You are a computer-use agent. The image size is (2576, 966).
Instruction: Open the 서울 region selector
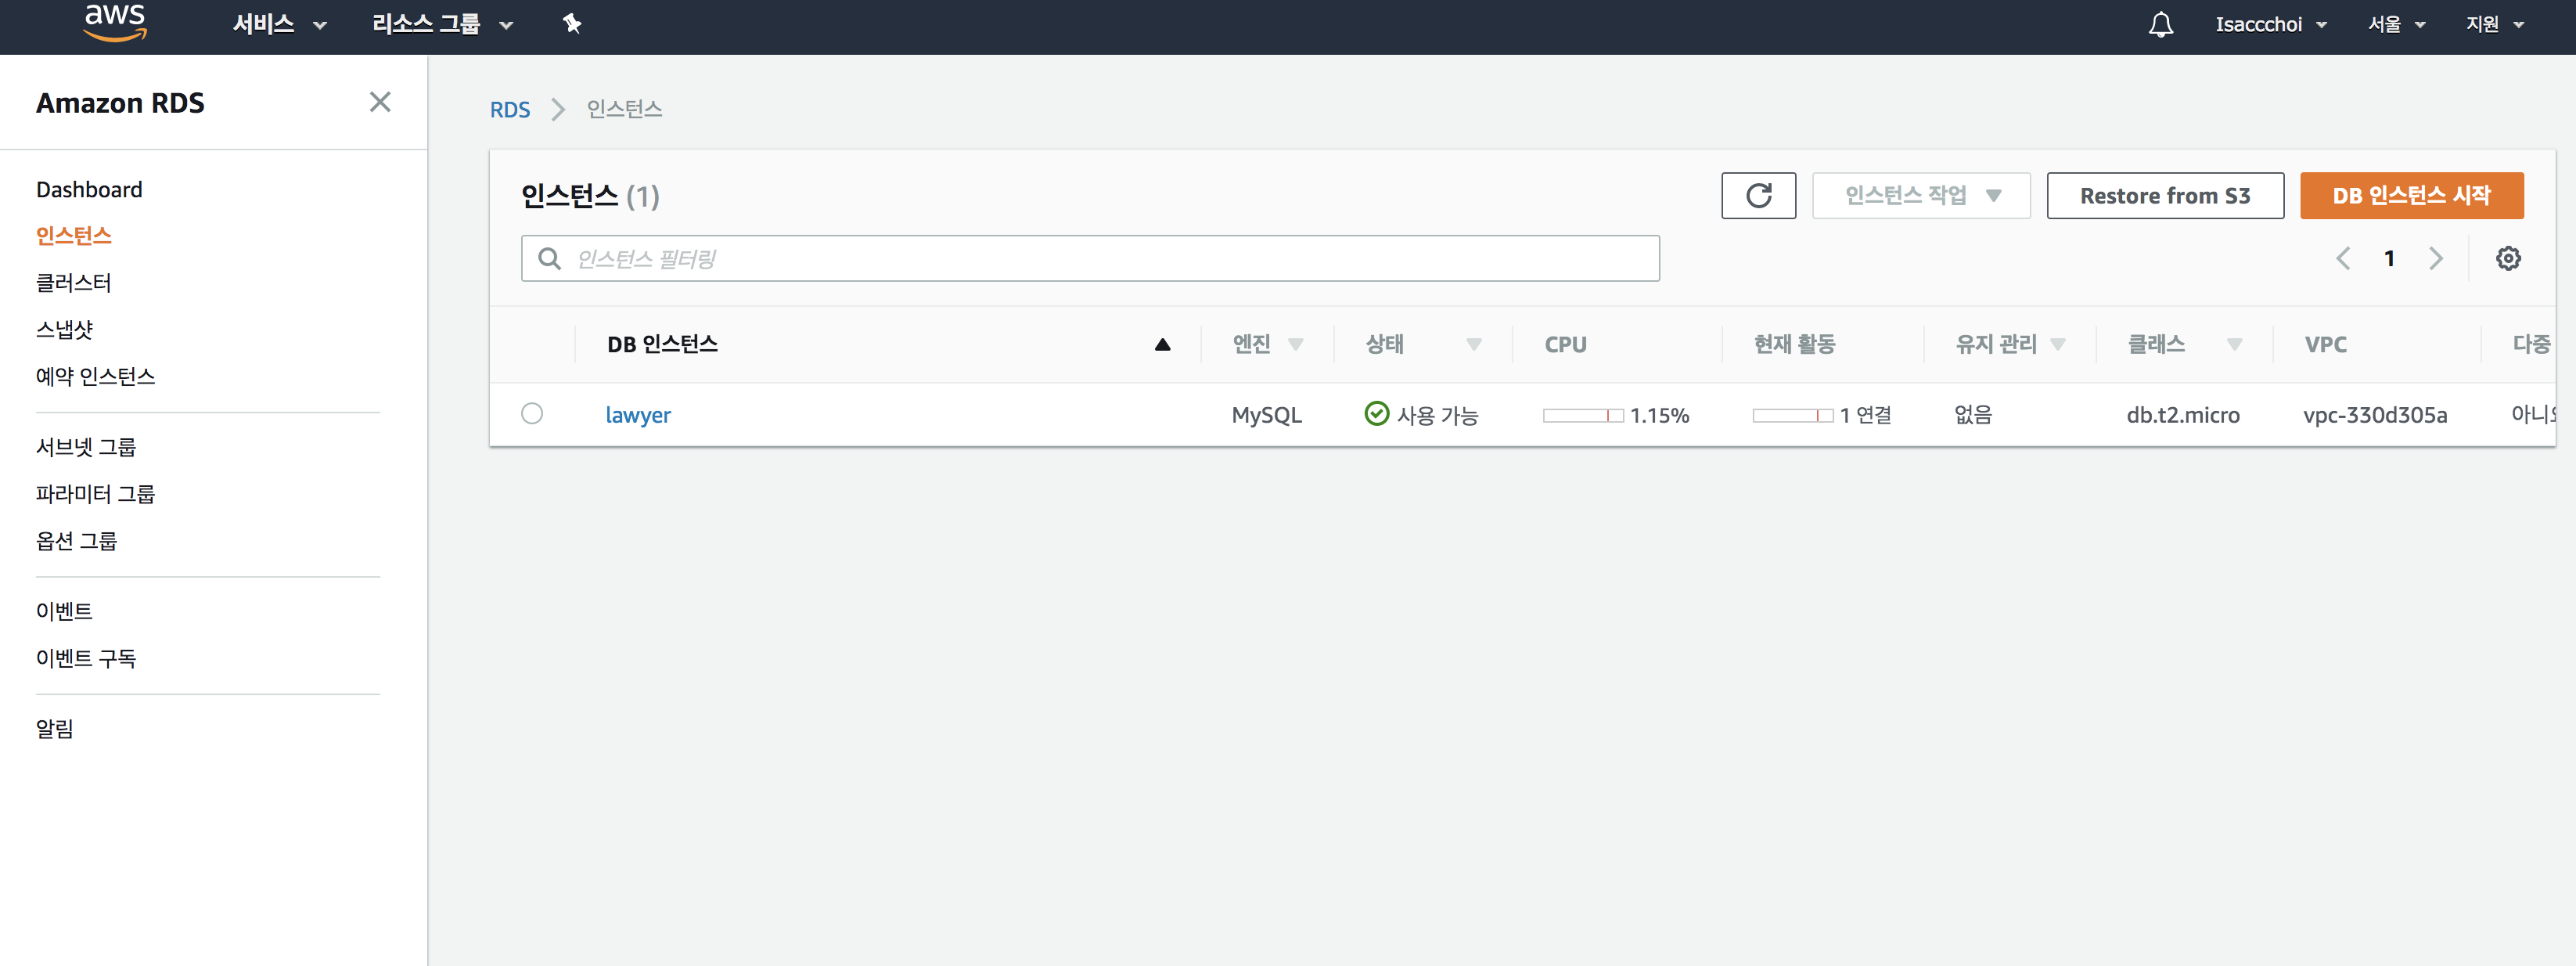pyautogui.click(x=2396, y=24)
